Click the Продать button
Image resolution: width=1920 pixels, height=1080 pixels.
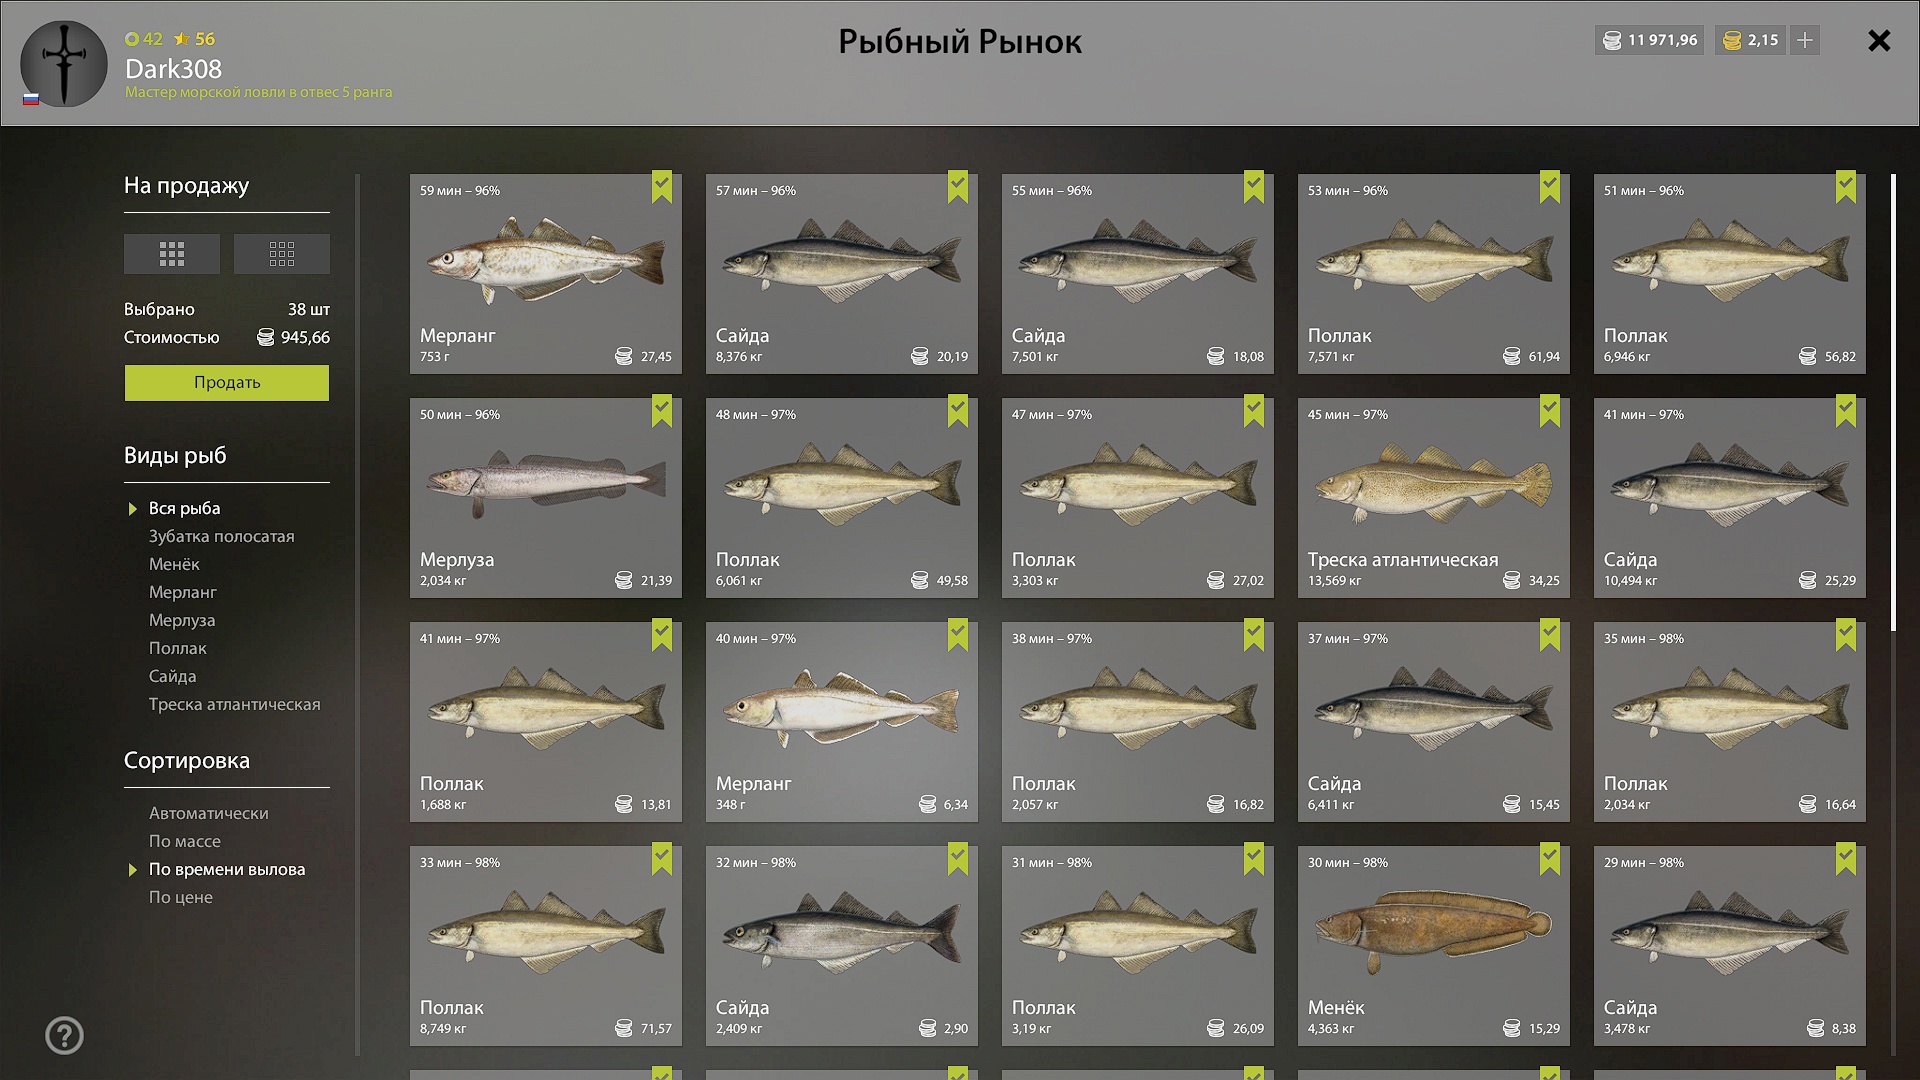click(x=227, y=383)
